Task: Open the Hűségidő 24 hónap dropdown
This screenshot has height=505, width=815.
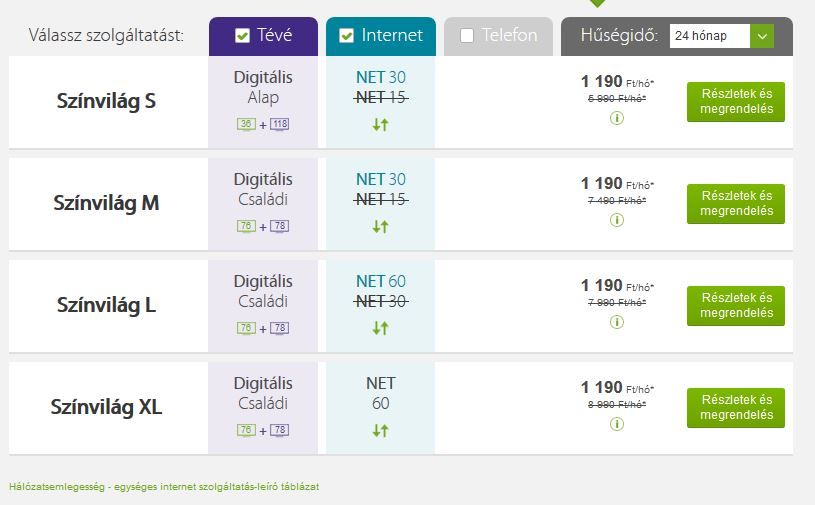Action: pyautogui.click(x=721, y=36)
